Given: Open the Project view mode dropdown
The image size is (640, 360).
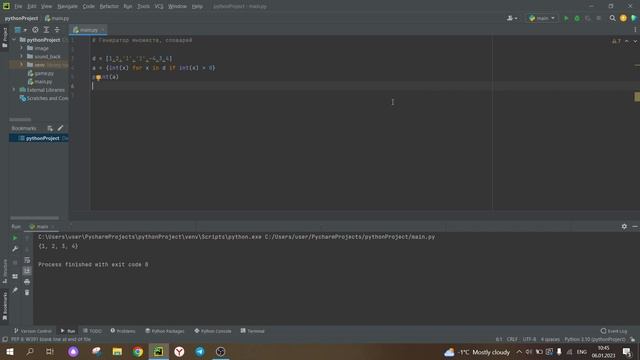Looking at the screenshot, I should [20, 30].
